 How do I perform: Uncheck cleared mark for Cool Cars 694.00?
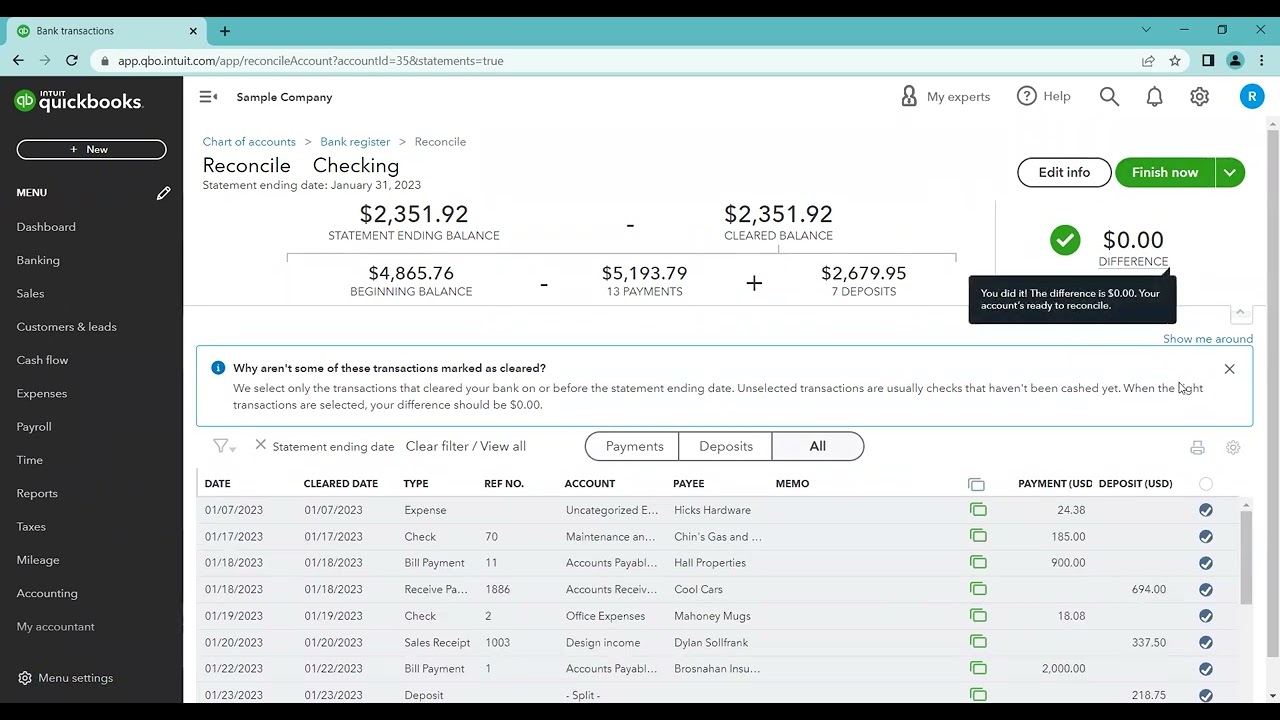(1206, 589)
